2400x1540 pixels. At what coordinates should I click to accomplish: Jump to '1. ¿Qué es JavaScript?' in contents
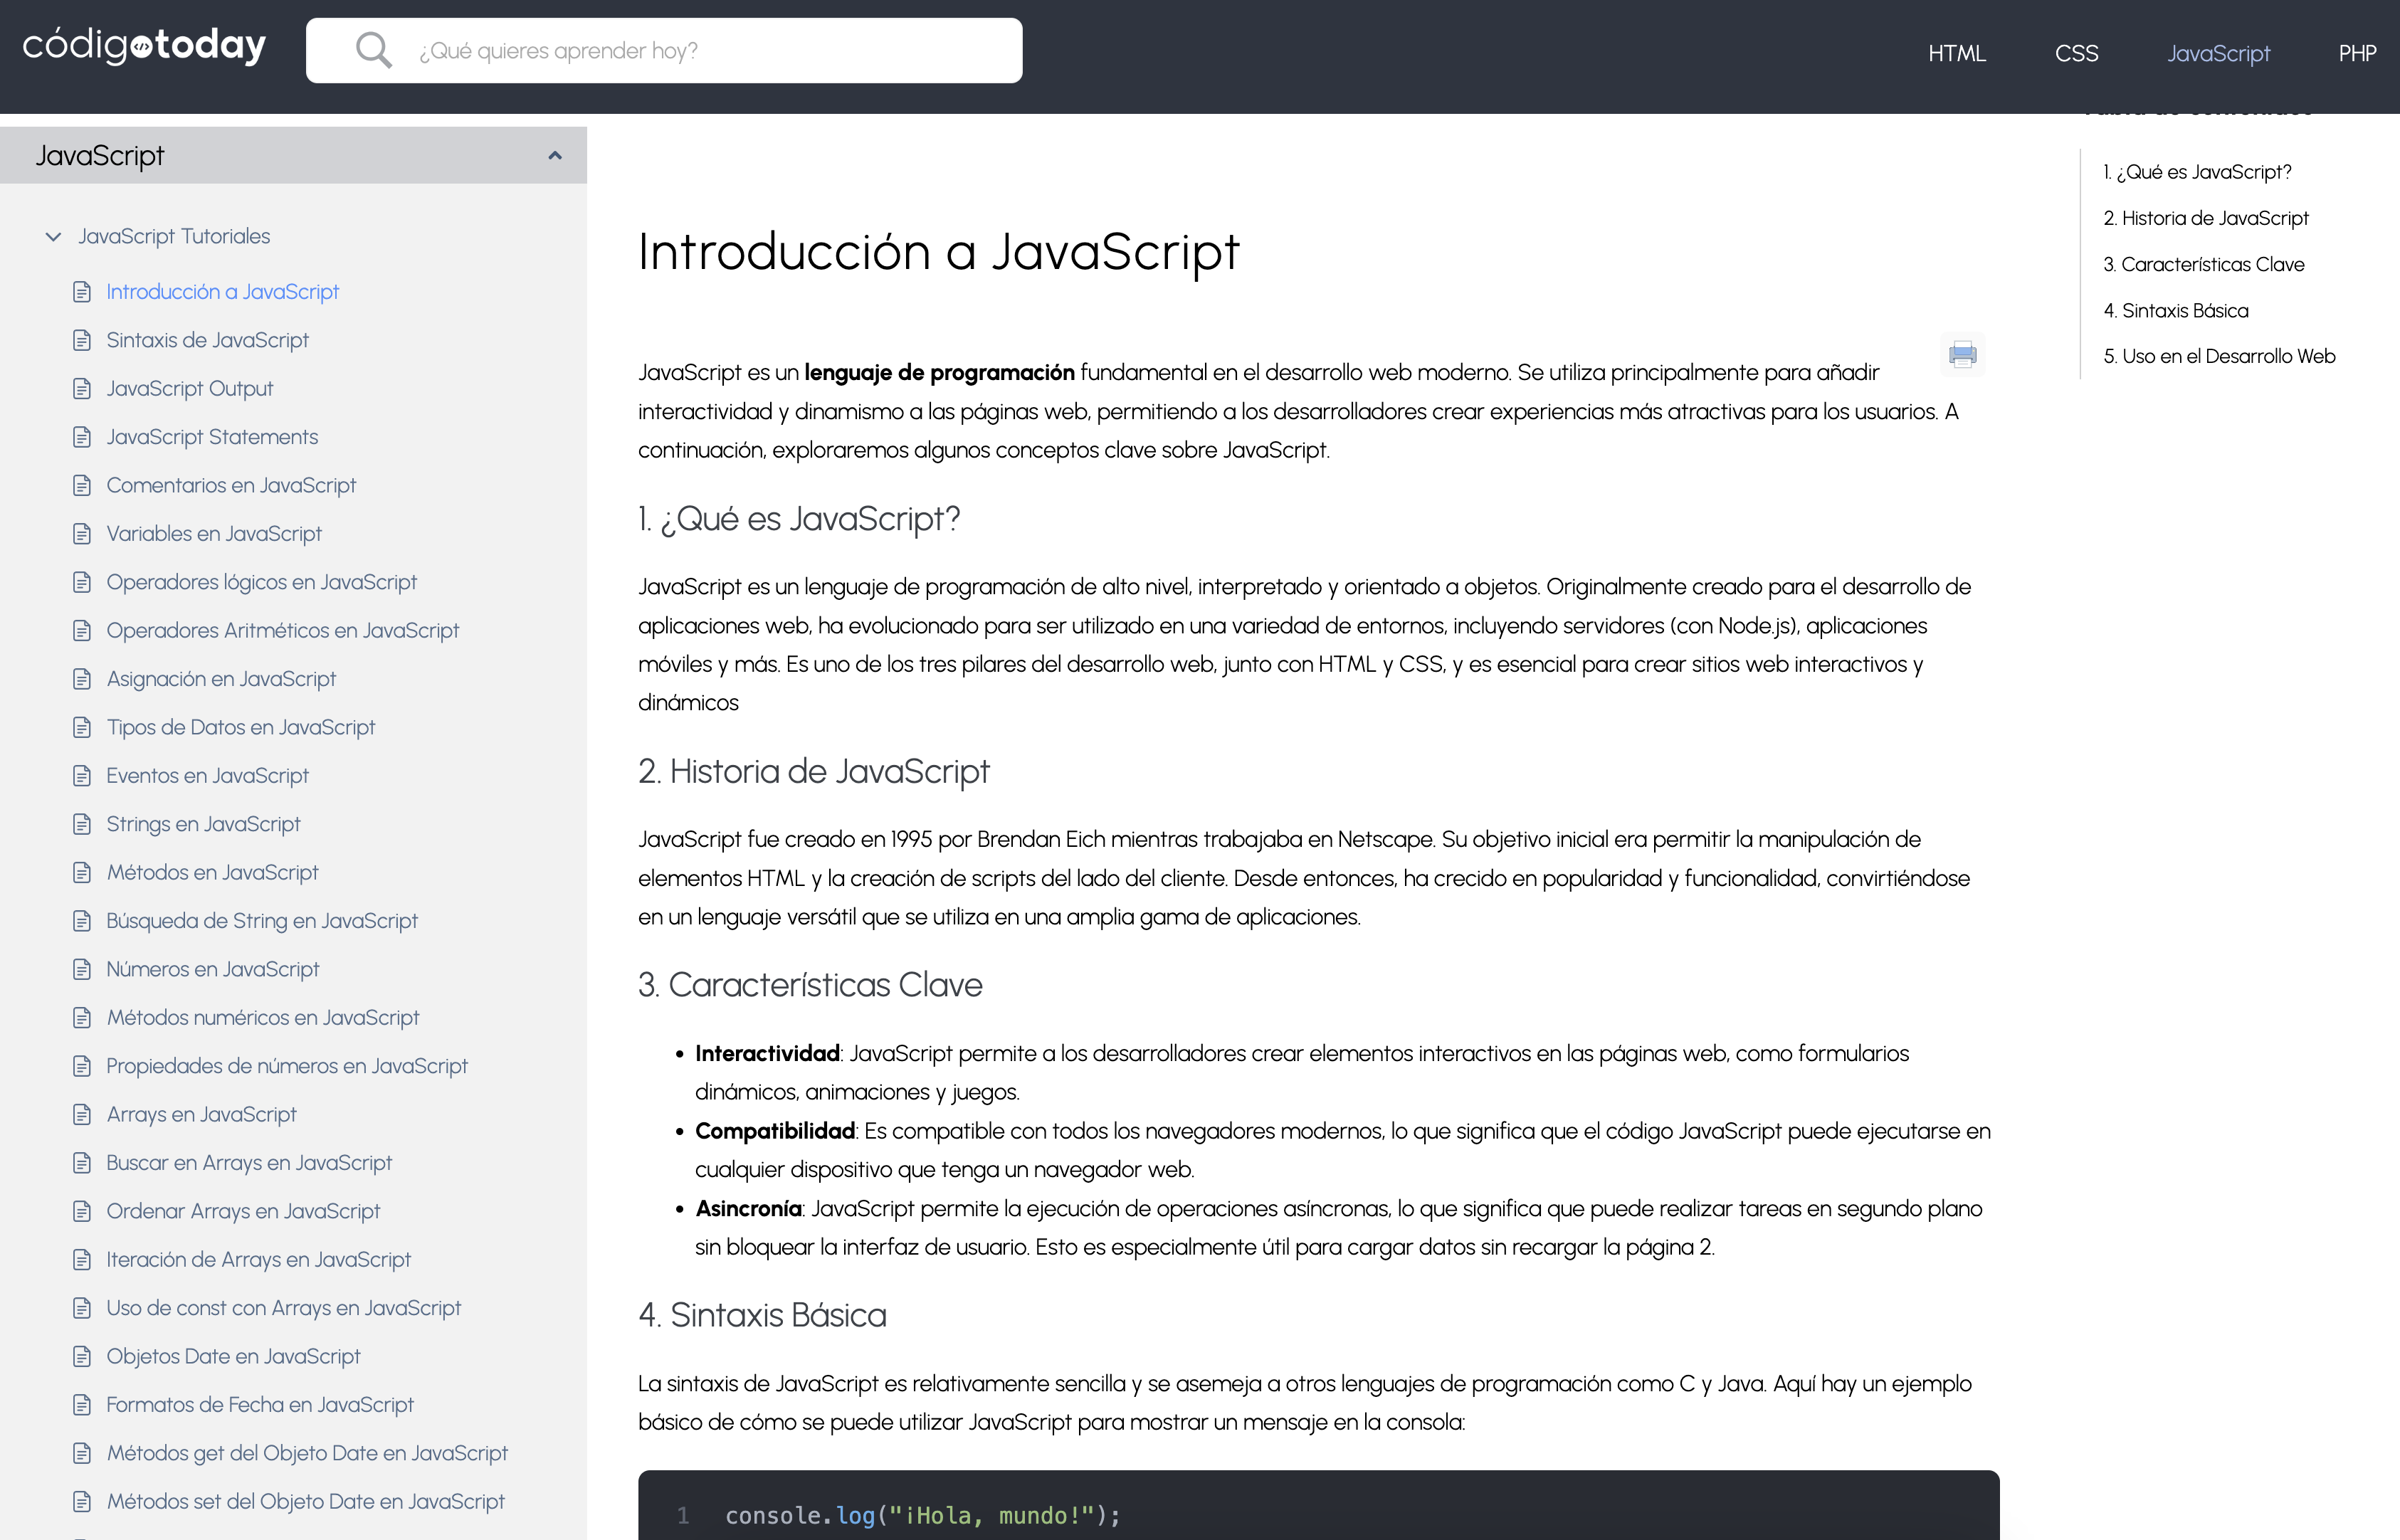2197,172
